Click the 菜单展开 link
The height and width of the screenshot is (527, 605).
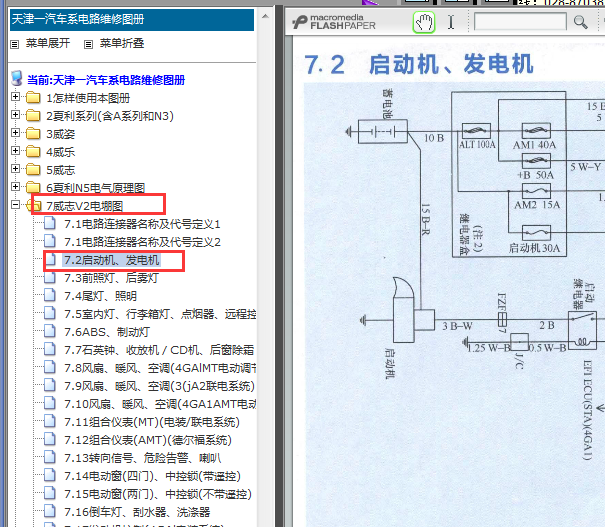(x=48, y=43)
